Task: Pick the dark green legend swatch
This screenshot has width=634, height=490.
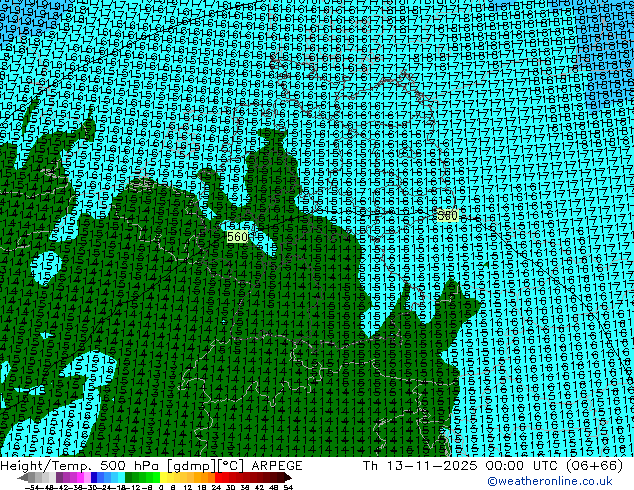Action: 129,477
